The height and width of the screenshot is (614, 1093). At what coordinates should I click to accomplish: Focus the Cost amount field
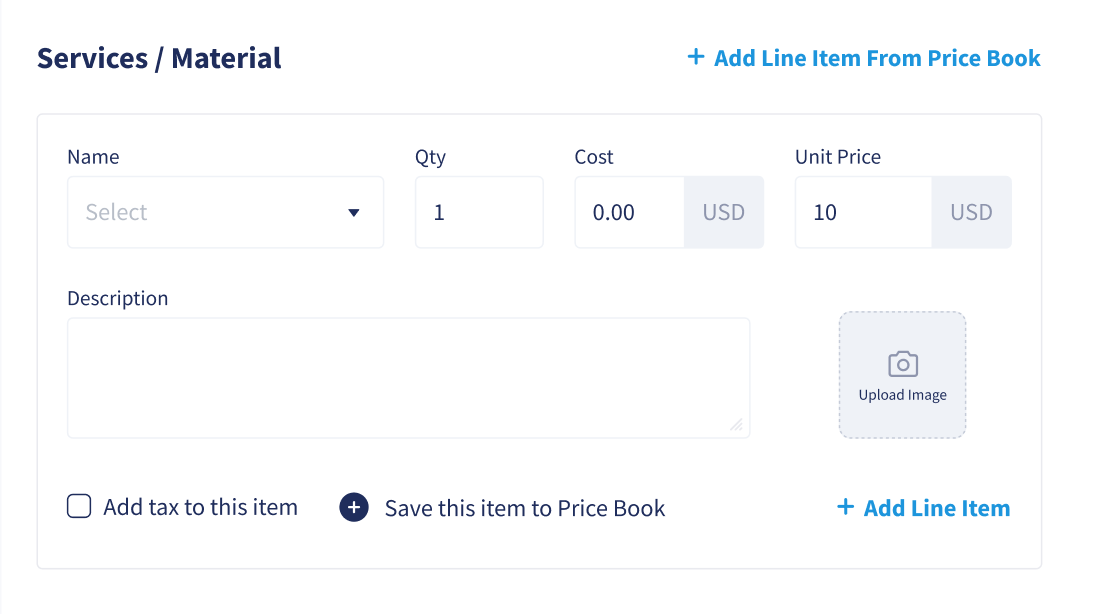629,212
